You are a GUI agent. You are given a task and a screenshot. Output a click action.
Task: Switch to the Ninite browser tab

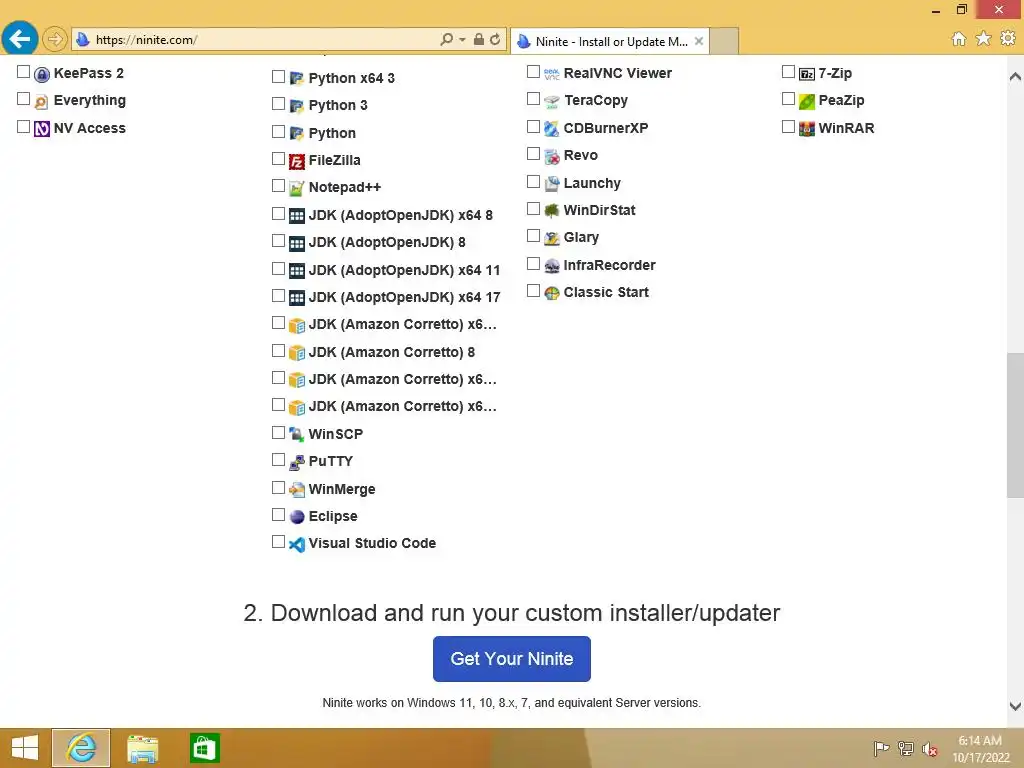click(x=610, y=42)
